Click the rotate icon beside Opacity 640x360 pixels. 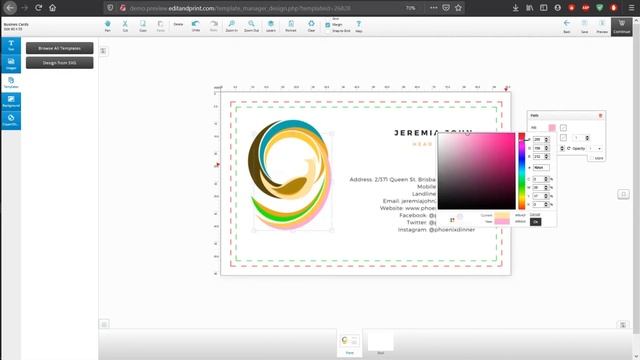pyautogui.click(x=569, y=149)
